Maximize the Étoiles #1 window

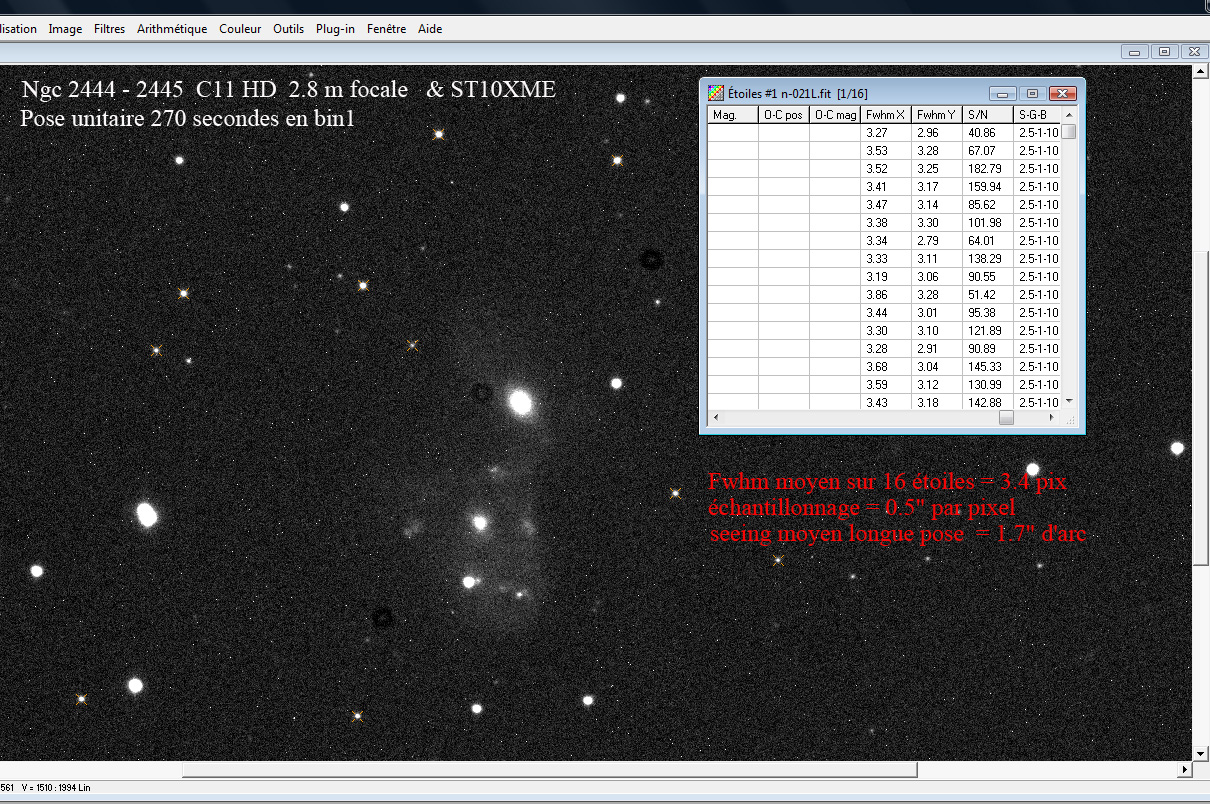point(1033,93)
